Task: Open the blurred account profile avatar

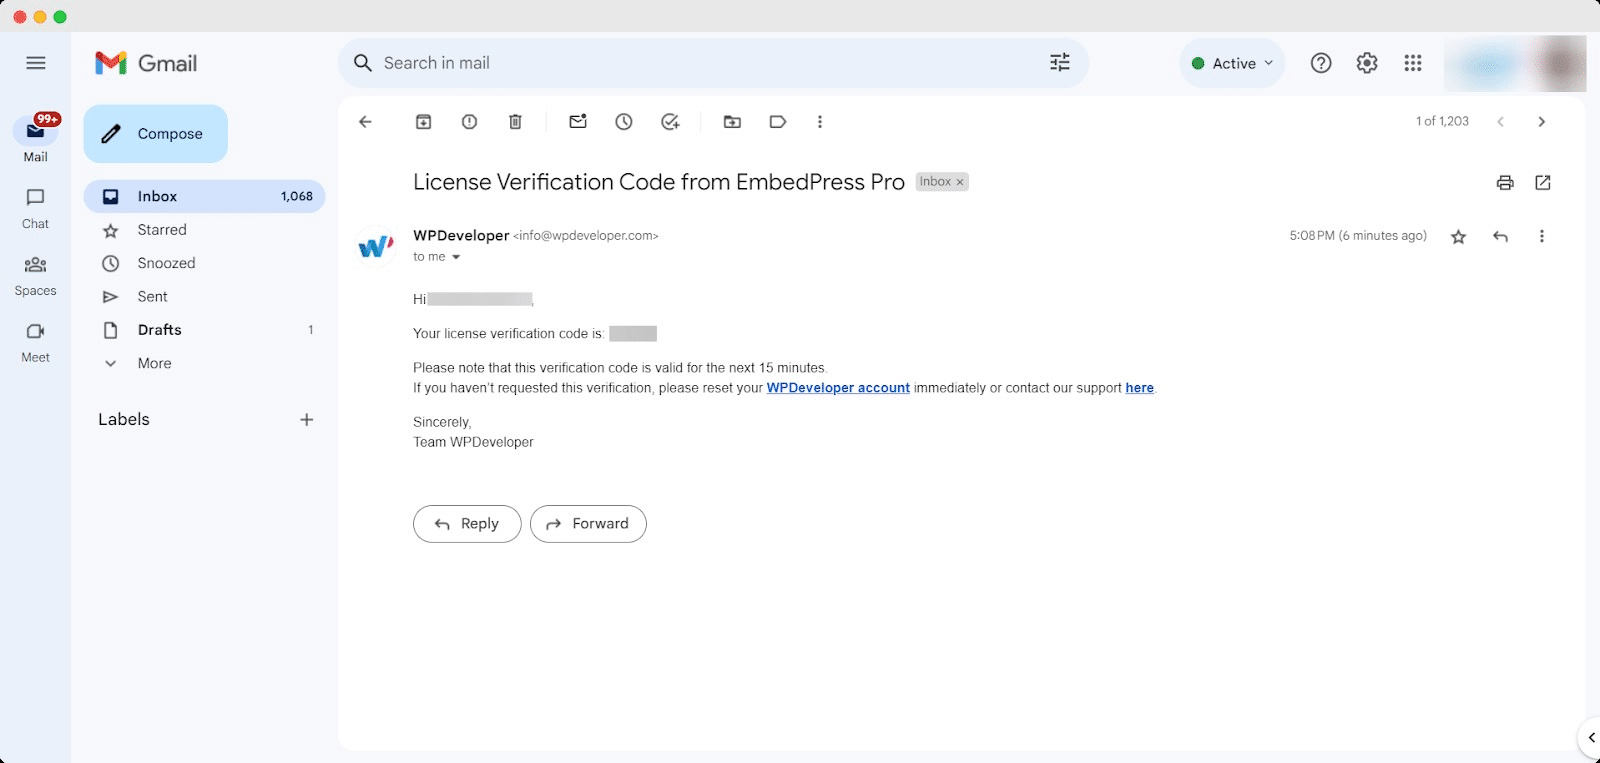Action: pyautogui.click(x=1560, y=63)
